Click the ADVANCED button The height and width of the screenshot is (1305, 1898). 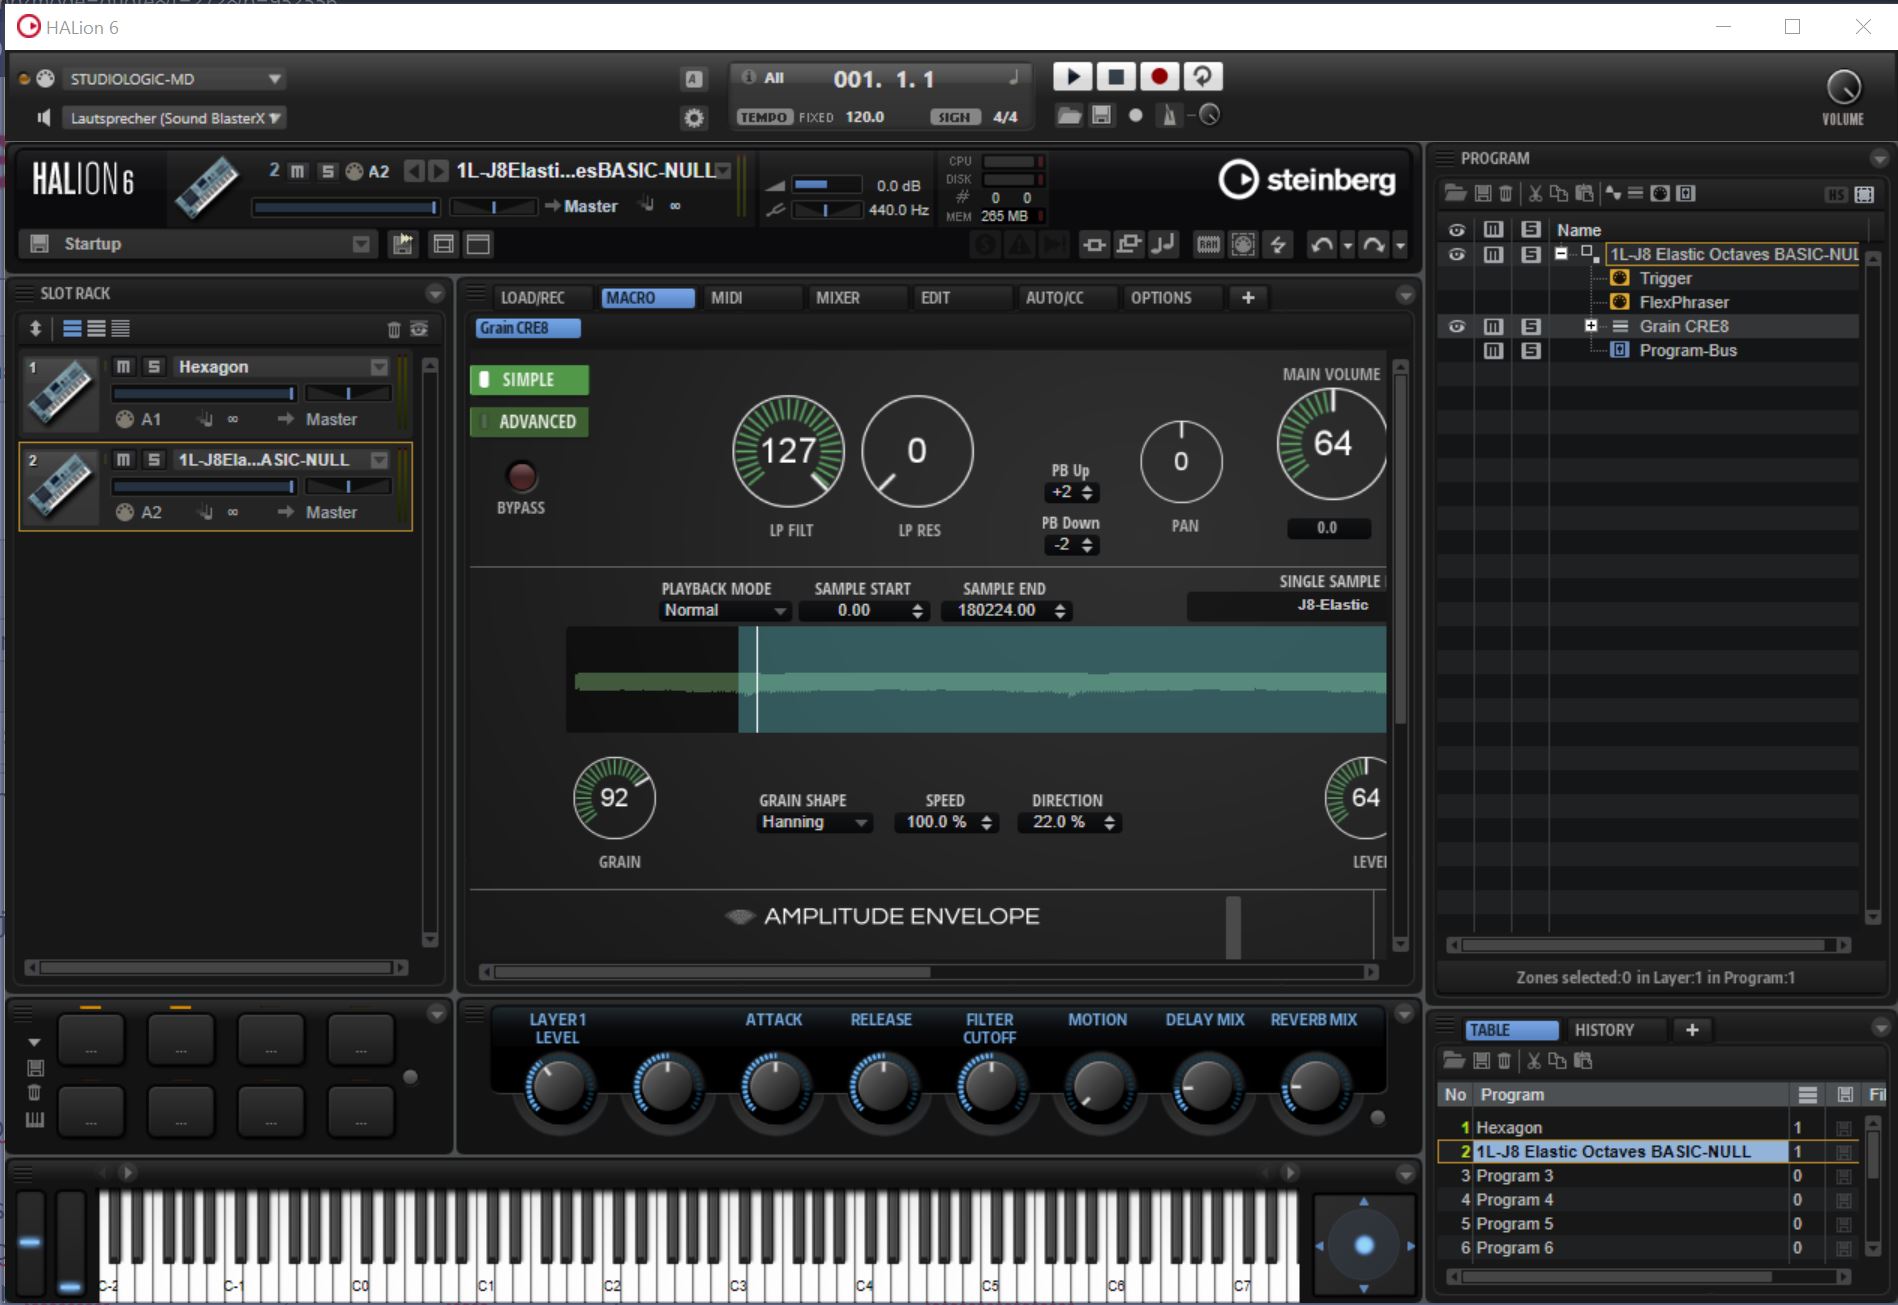(x=529, y=422)
